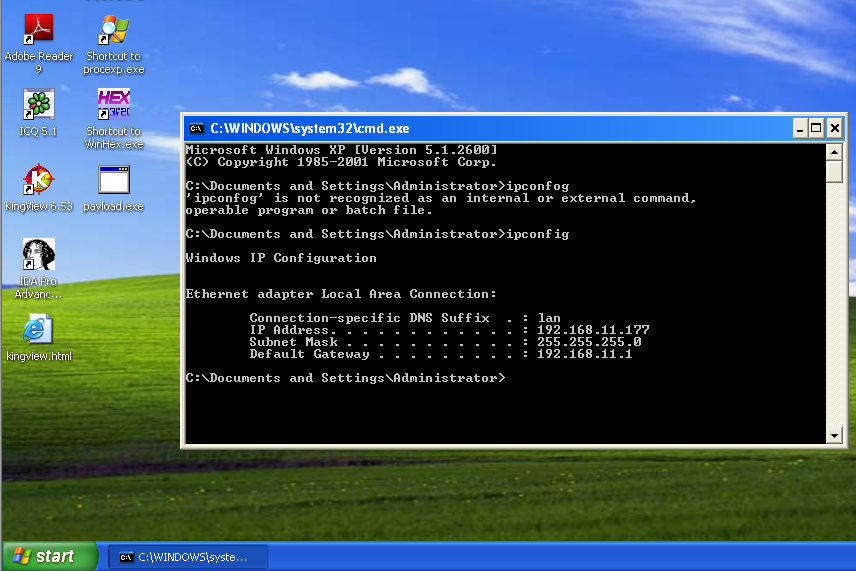856x571 pixels.
Task: Maximize the cmd.exe window
Action: (x=816, y=128)
